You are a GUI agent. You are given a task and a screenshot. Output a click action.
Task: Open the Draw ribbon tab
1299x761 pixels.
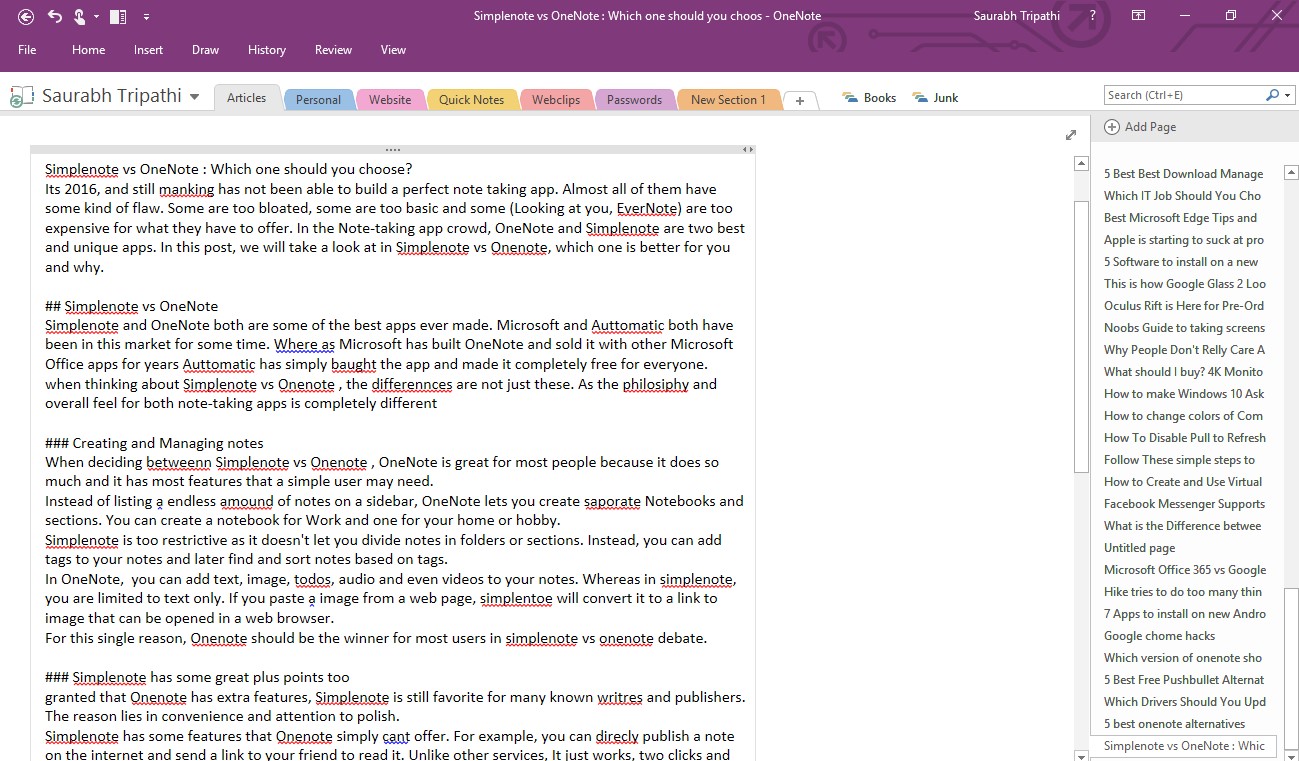coord(205,50)
